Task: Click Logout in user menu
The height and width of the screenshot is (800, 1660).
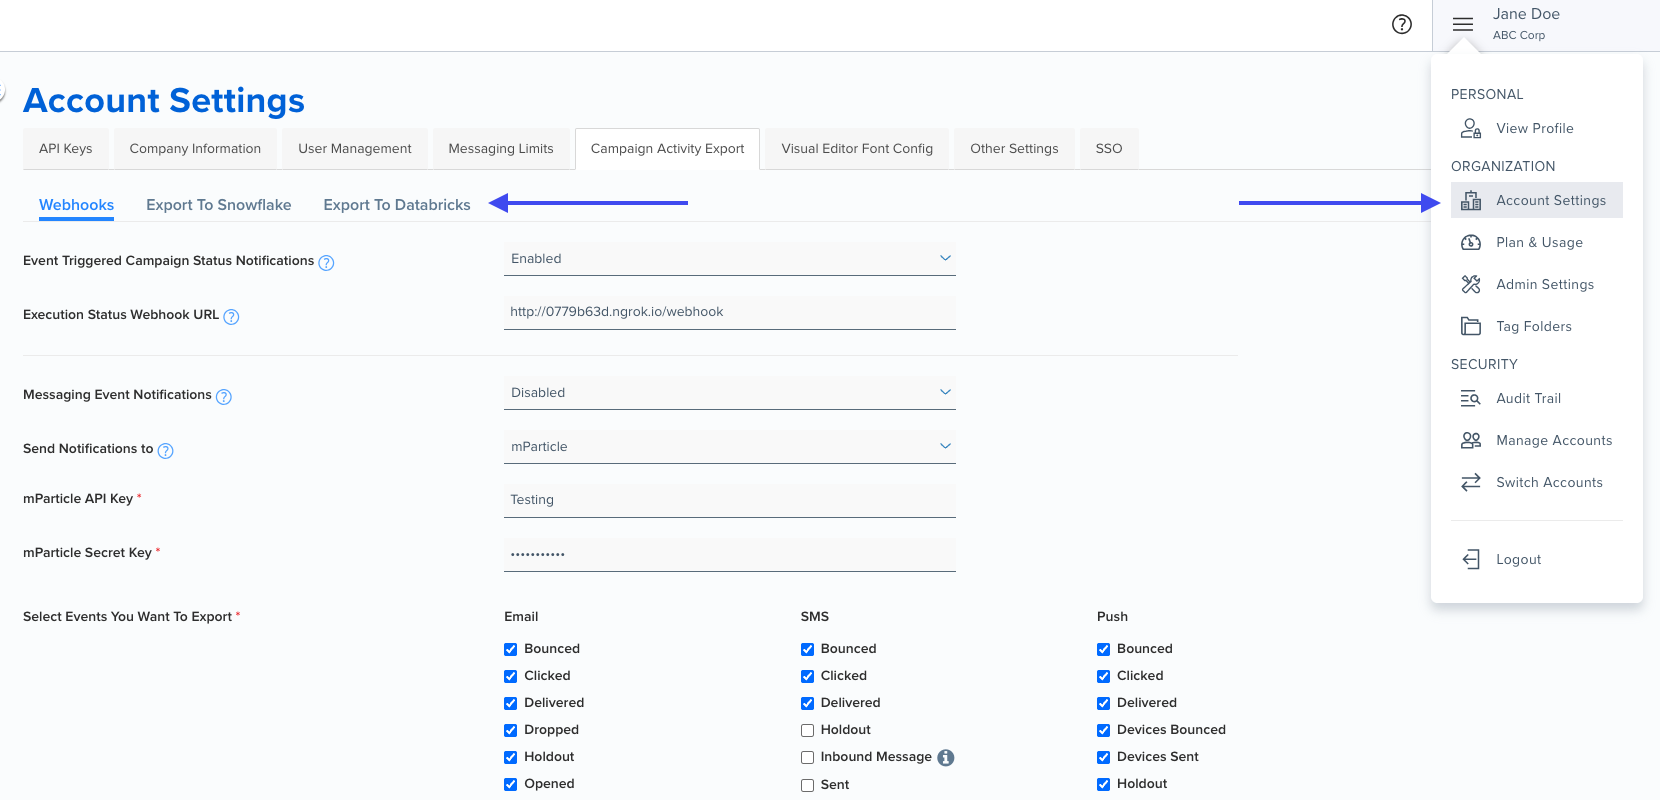Action: click(1537, 559)
